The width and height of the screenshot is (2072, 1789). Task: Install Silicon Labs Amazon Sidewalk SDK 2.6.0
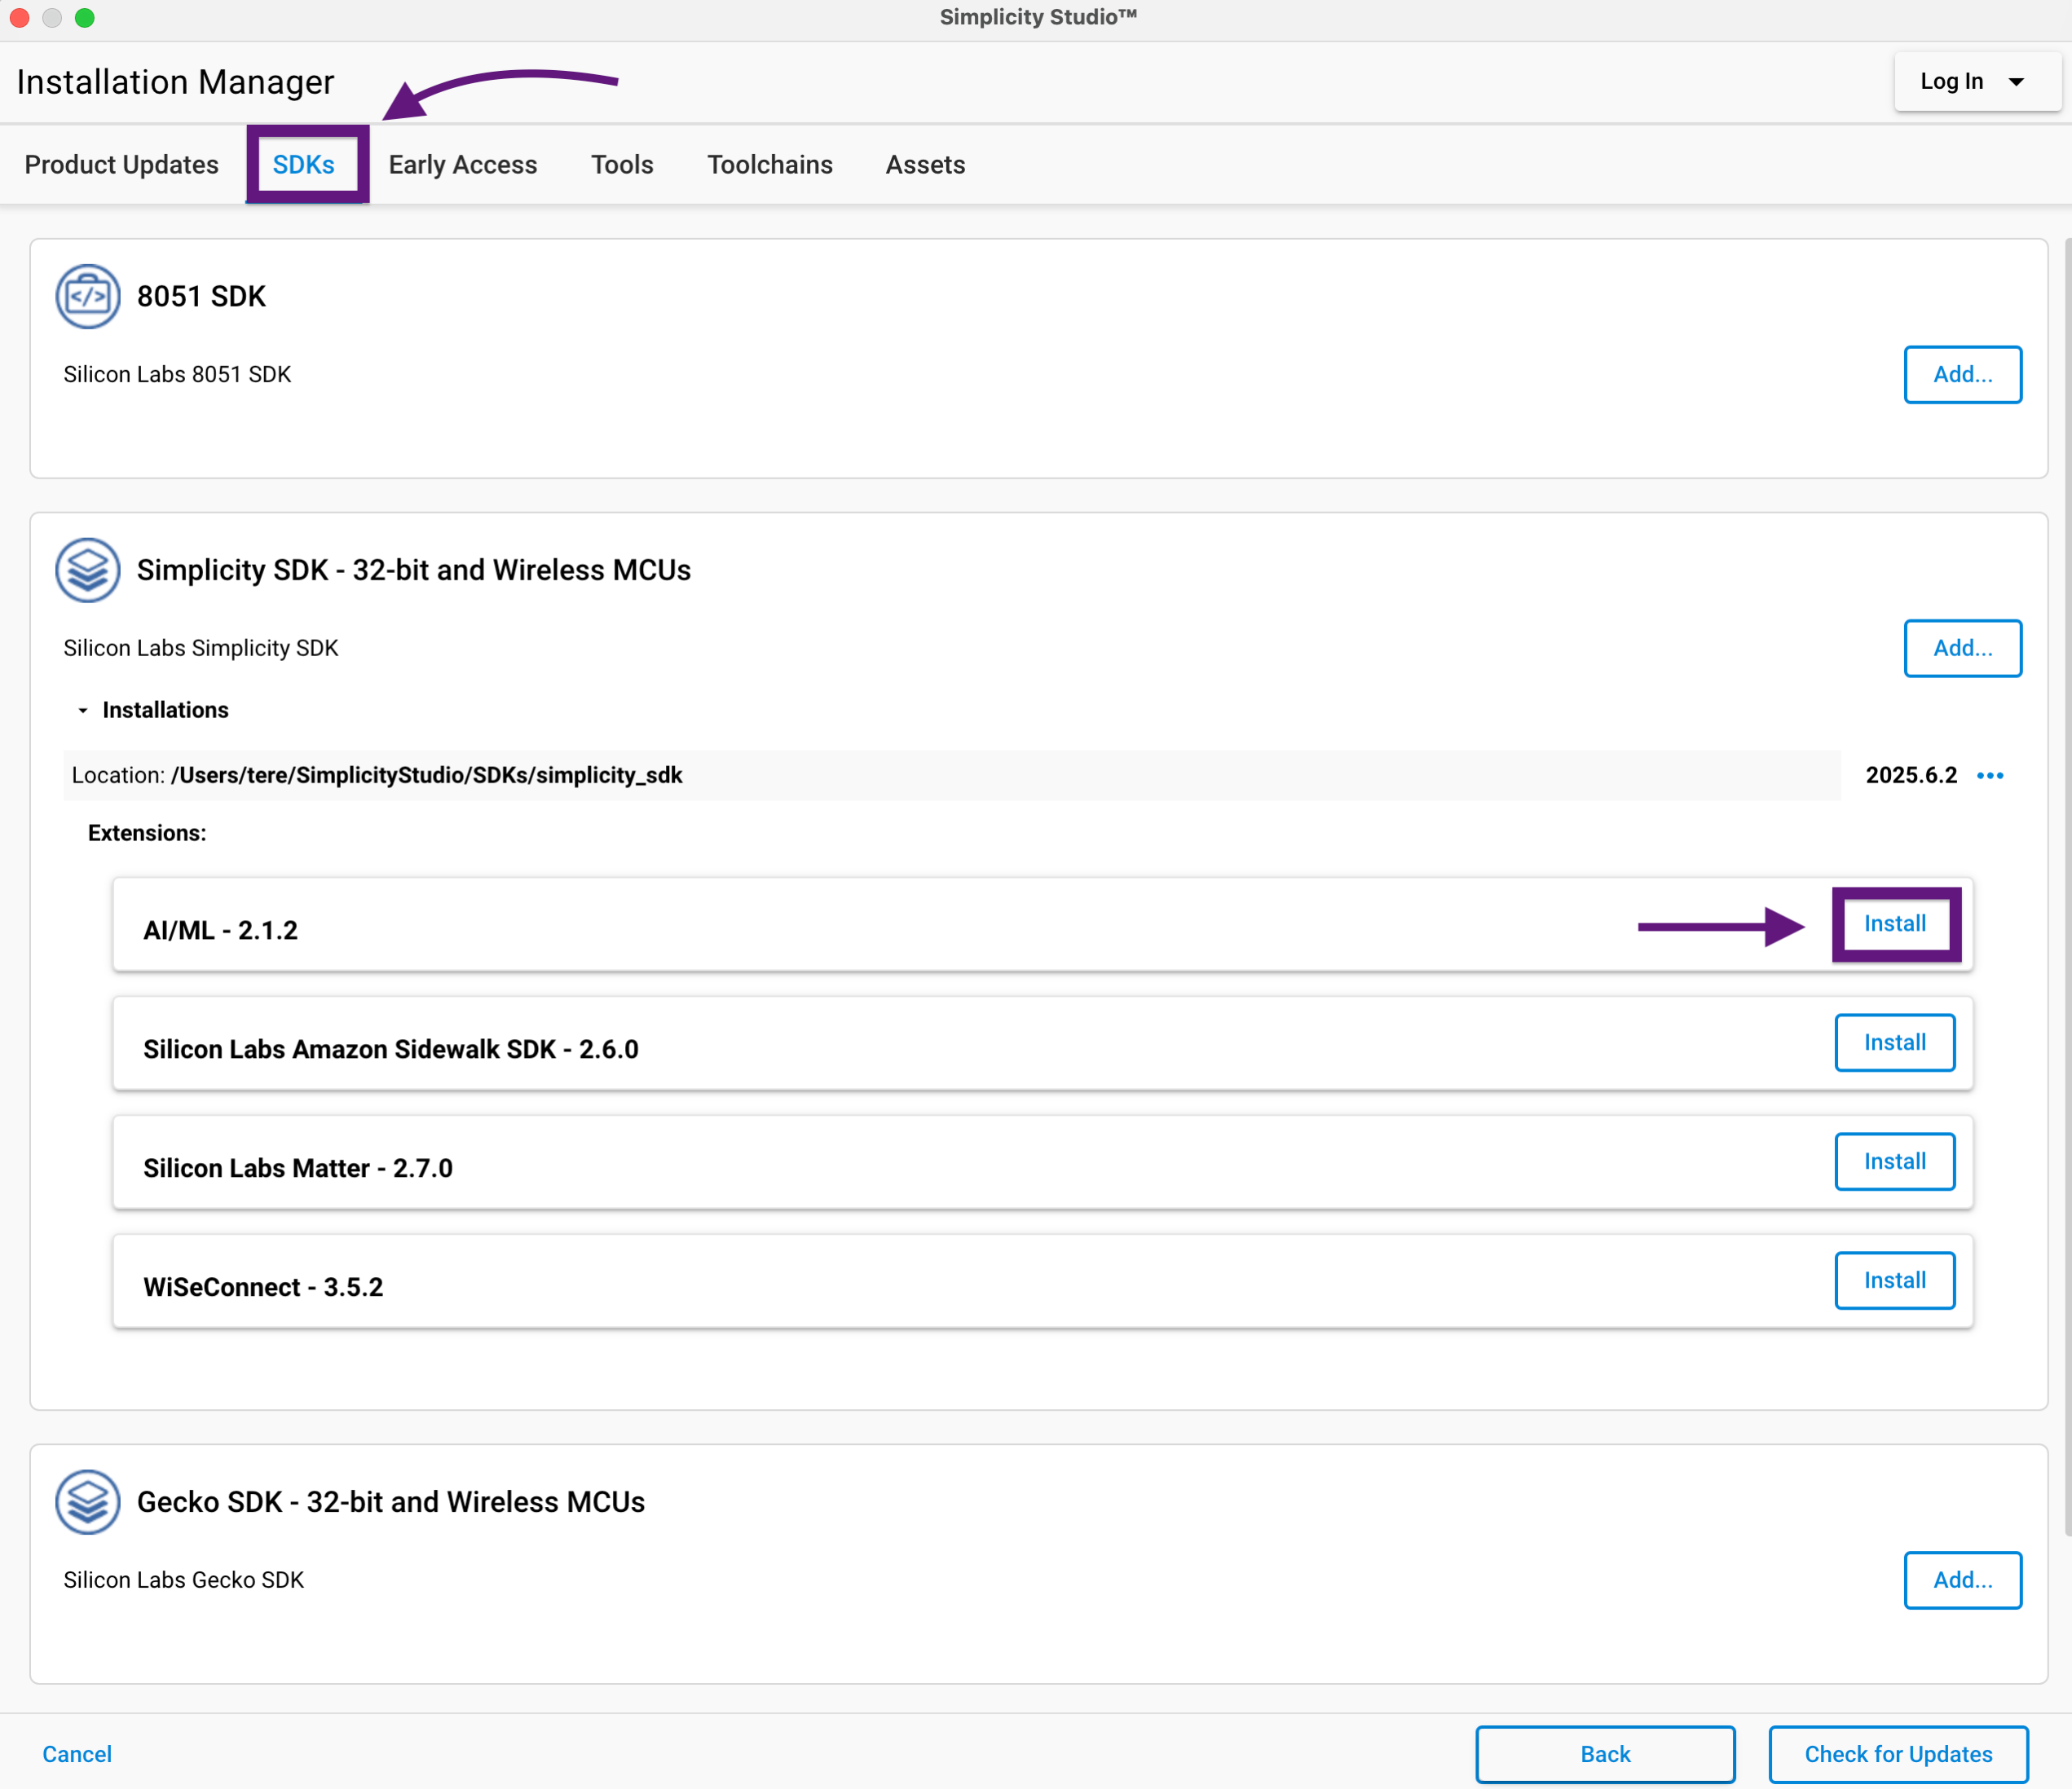pyautogui.click(x=1895, y=1043)
